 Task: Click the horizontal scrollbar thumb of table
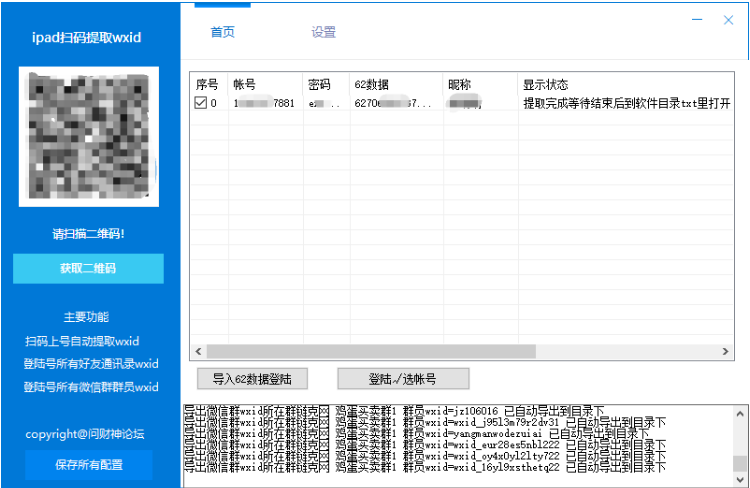[371, 352]
